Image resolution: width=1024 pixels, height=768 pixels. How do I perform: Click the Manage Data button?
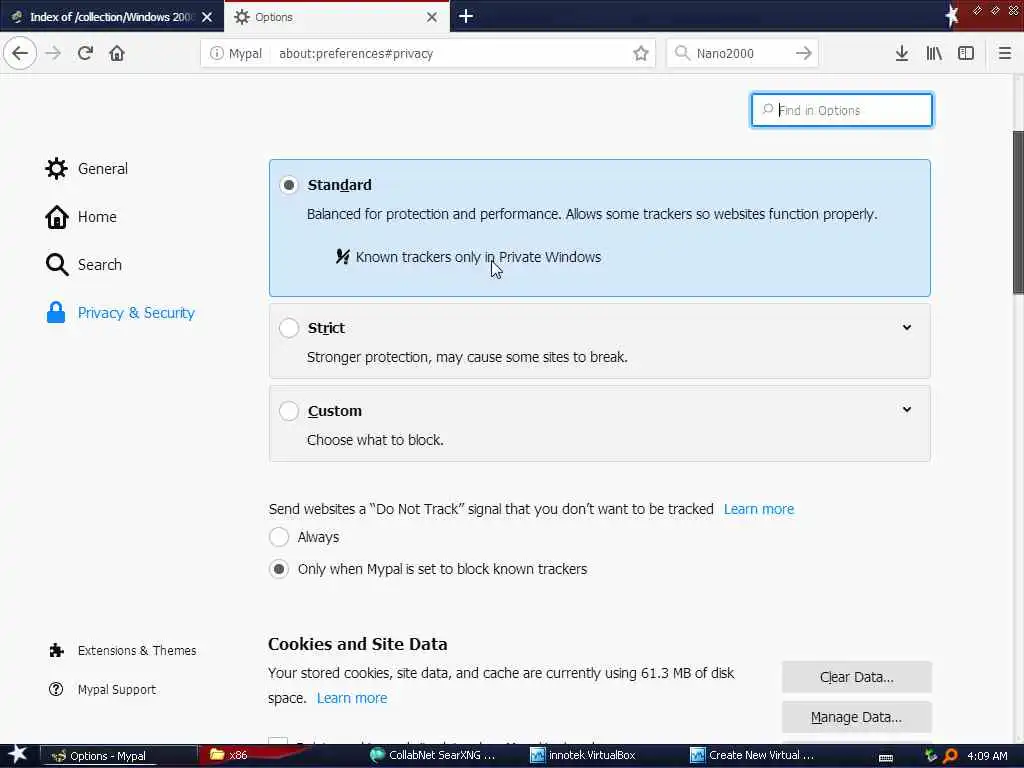pyautogui.click(x=857, y=717)
